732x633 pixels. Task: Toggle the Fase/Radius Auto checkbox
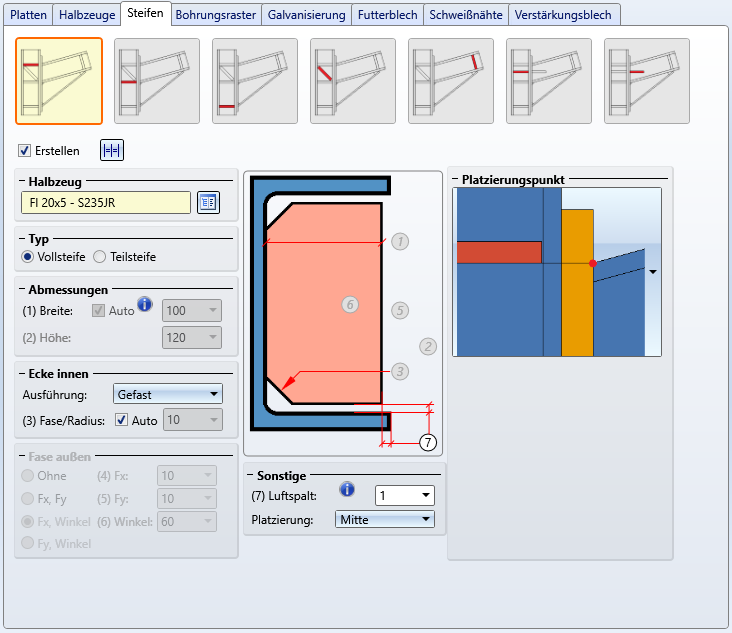coord(121,420)
